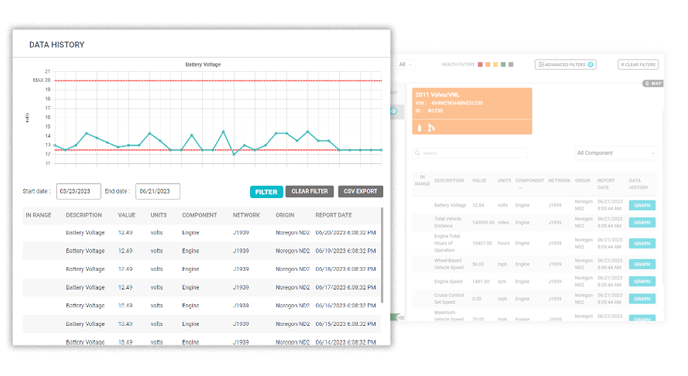Open GRAPH for Engine Total Hours of Operation
Screen dimensions: 688x376
(x=642, y=244)
